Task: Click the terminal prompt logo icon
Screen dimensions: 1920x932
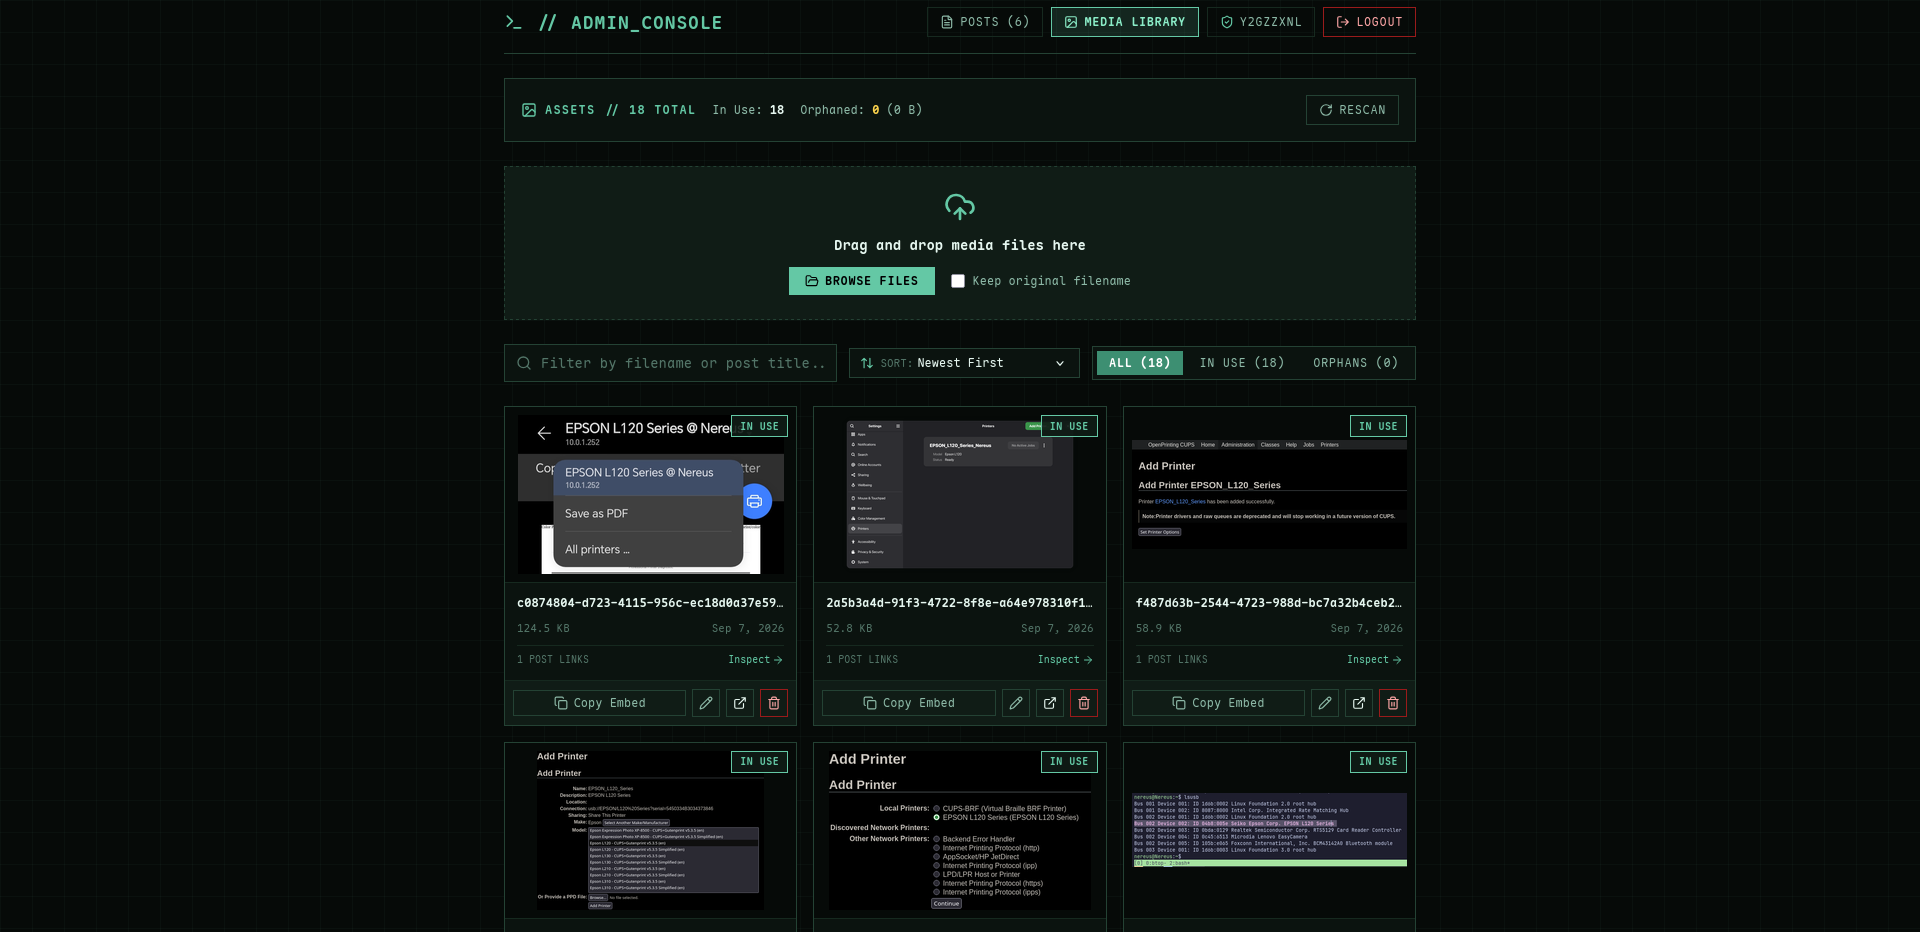Action: point(514,22)
